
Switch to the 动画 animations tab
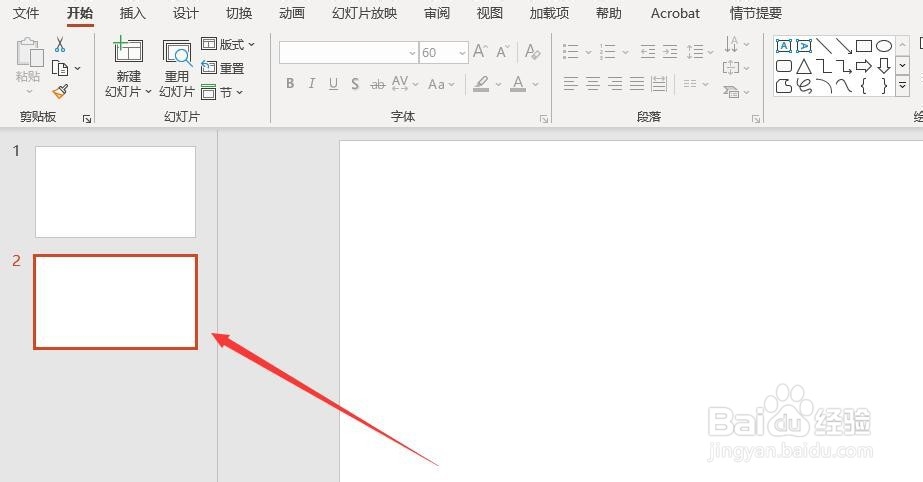click(x=292, y=13)
